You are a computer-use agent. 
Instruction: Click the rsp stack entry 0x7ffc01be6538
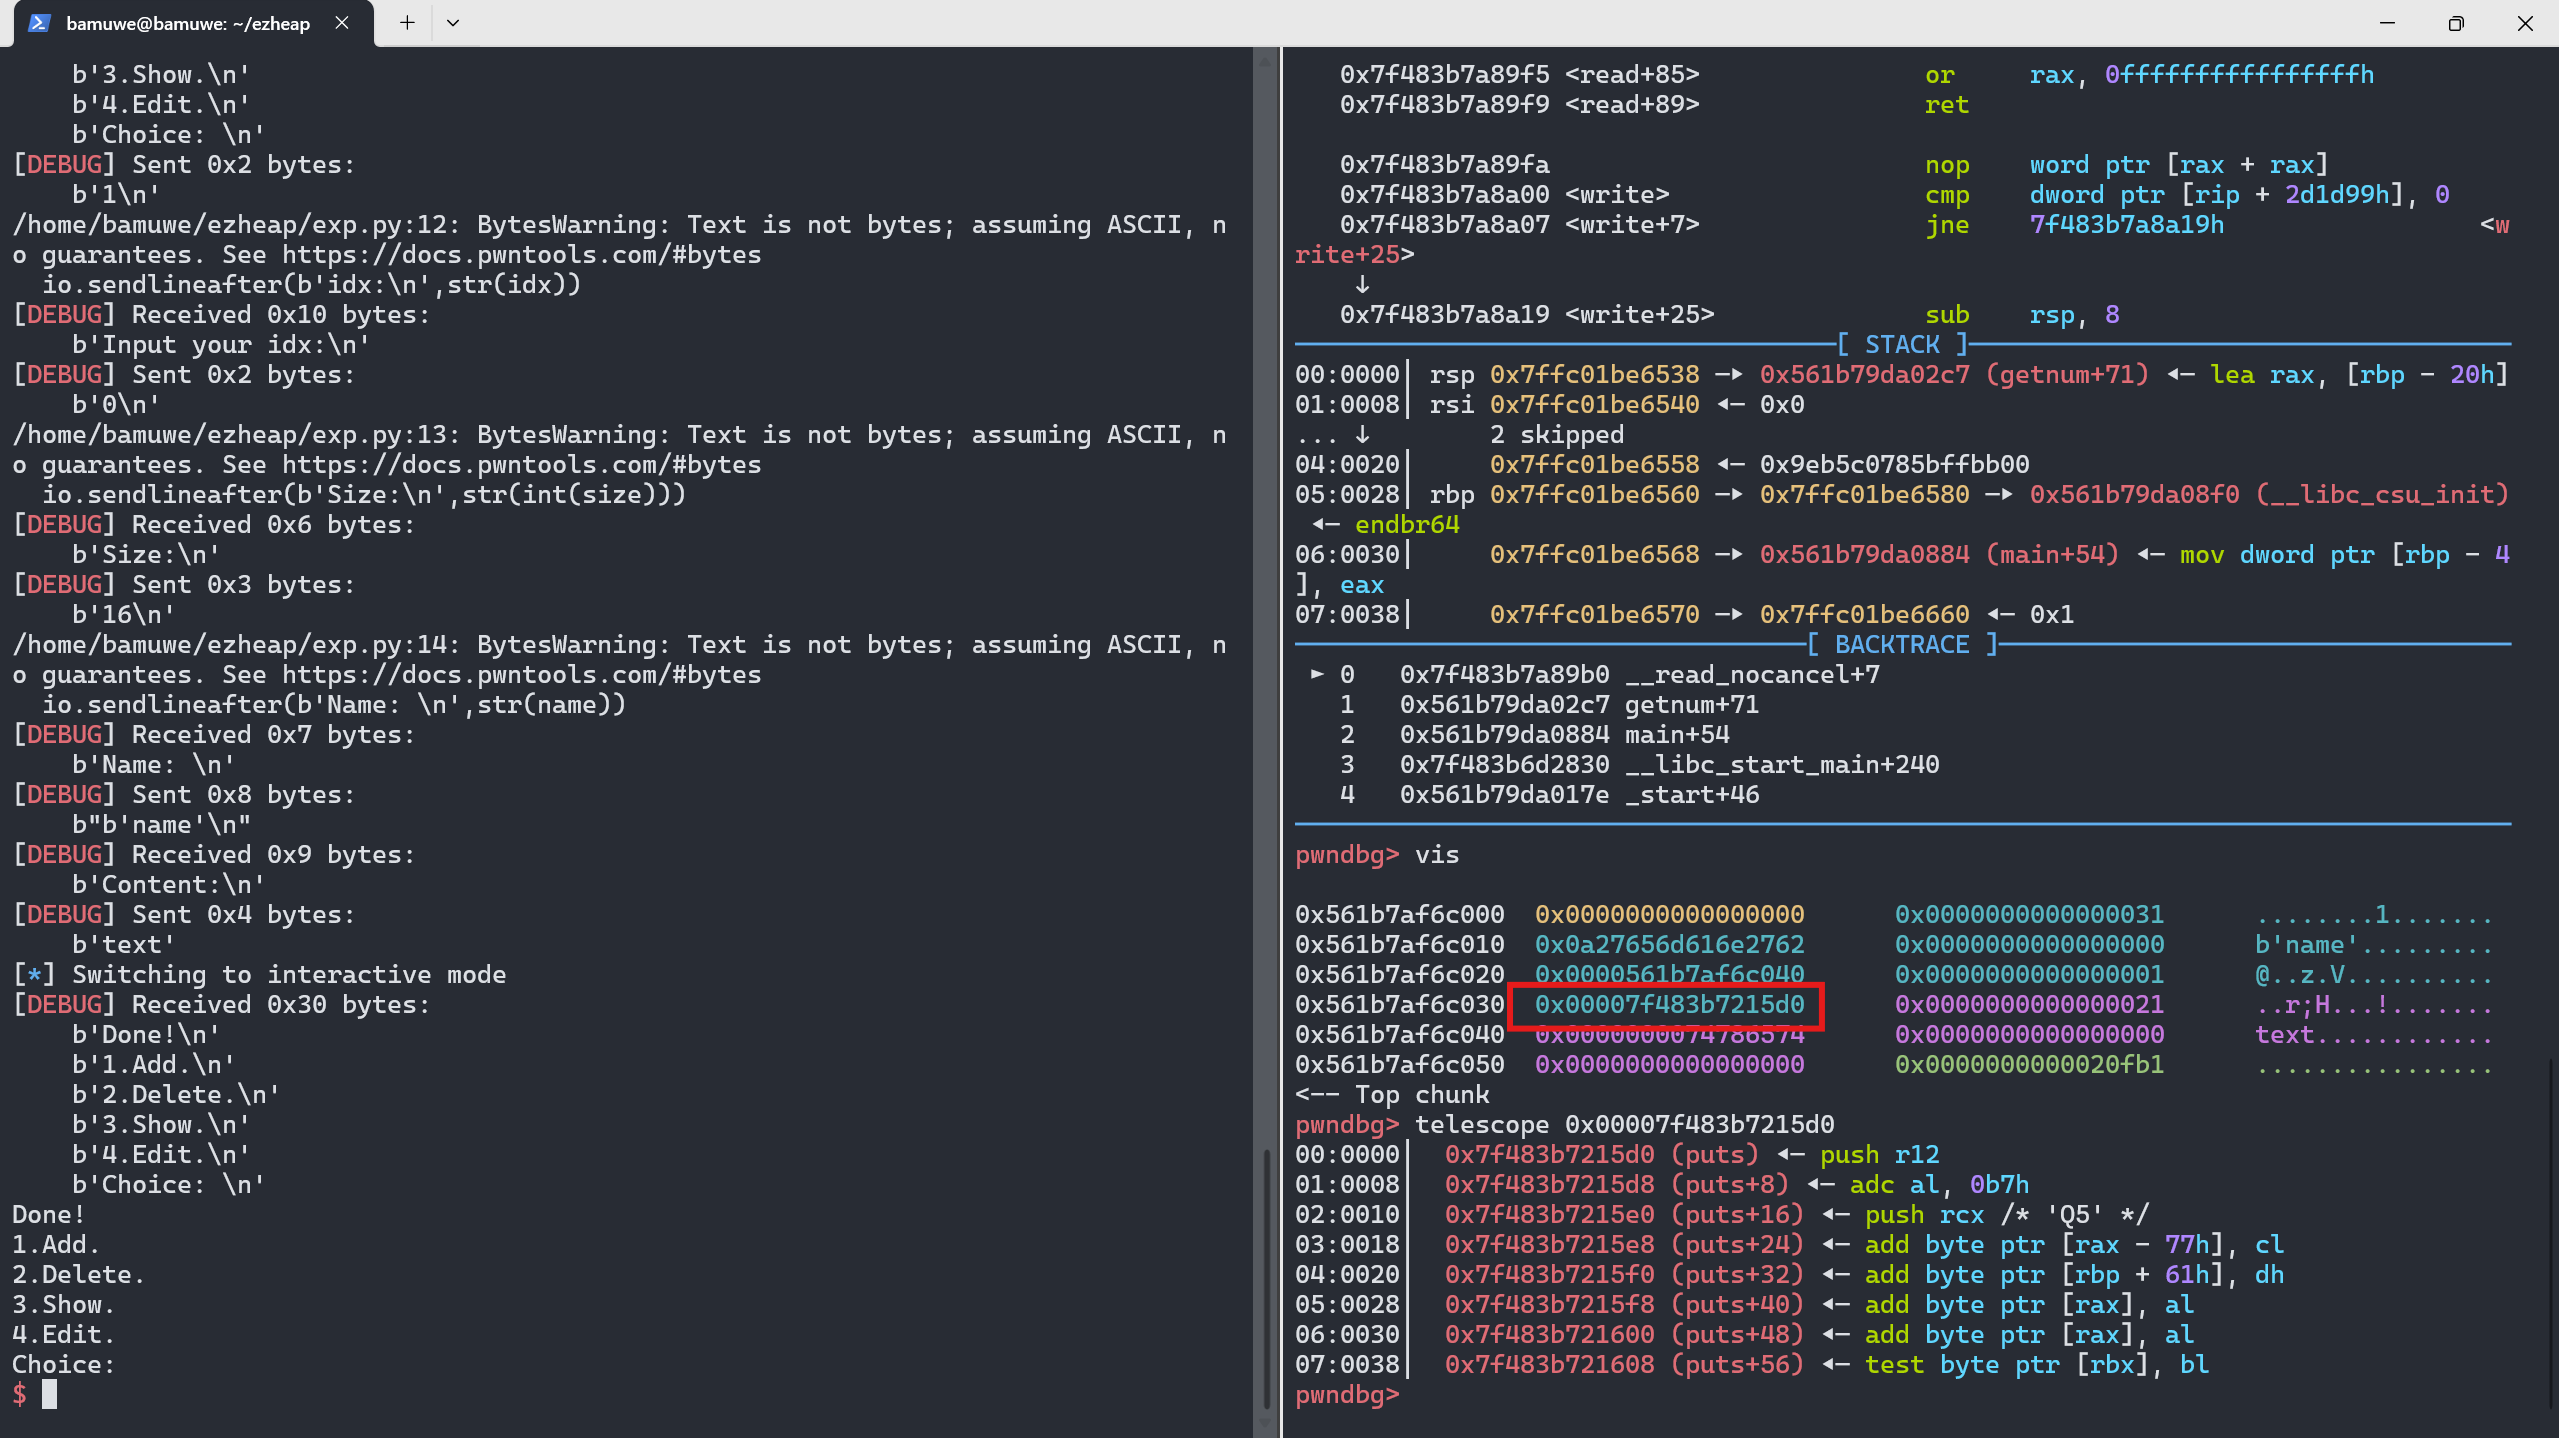pyautogui.click(x=1594, y=375)
